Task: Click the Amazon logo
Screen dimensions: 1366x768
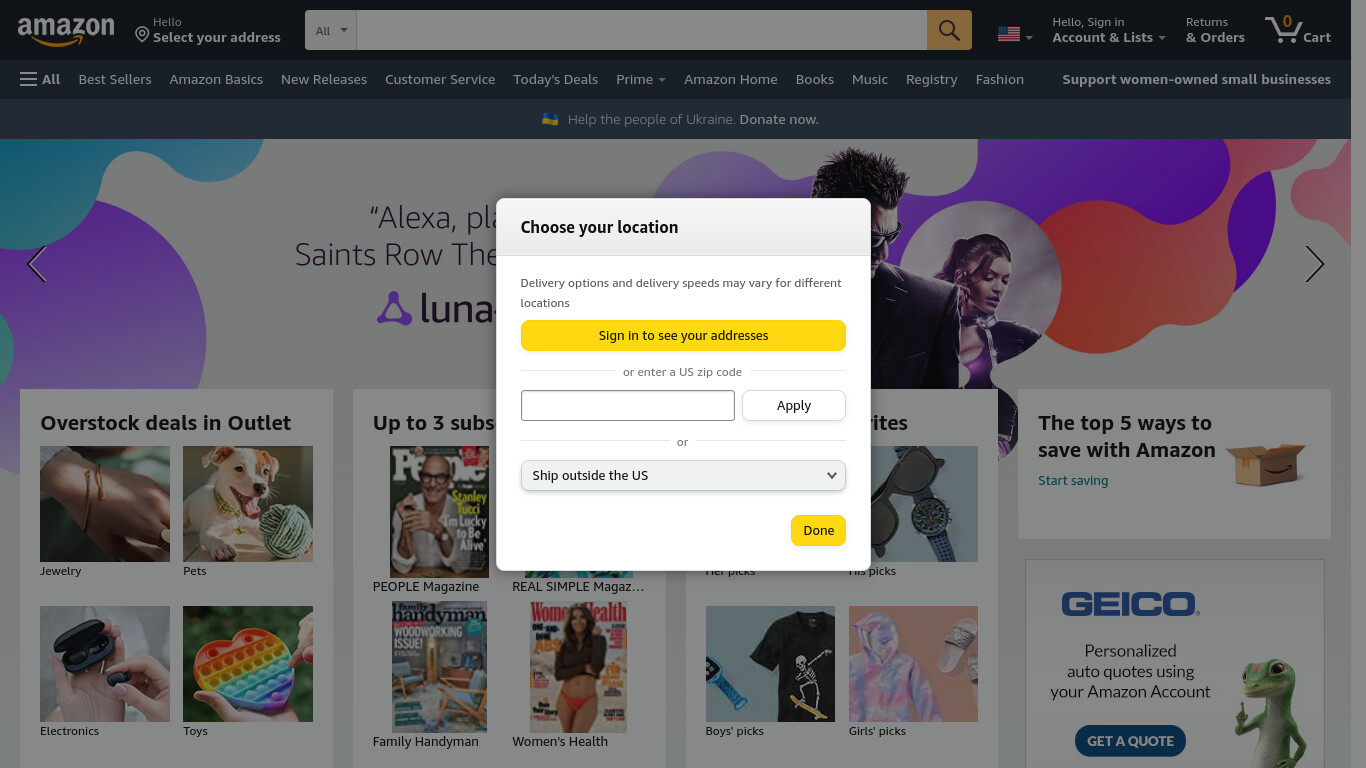Action: click(66, 31)
